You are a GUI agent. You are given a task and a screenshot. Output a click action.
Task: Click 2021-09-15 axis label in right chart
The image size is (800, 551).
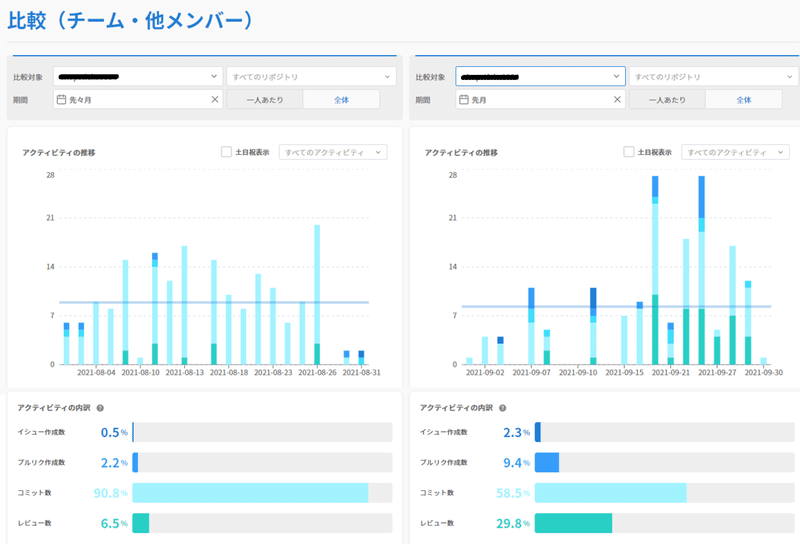point(624,372)
